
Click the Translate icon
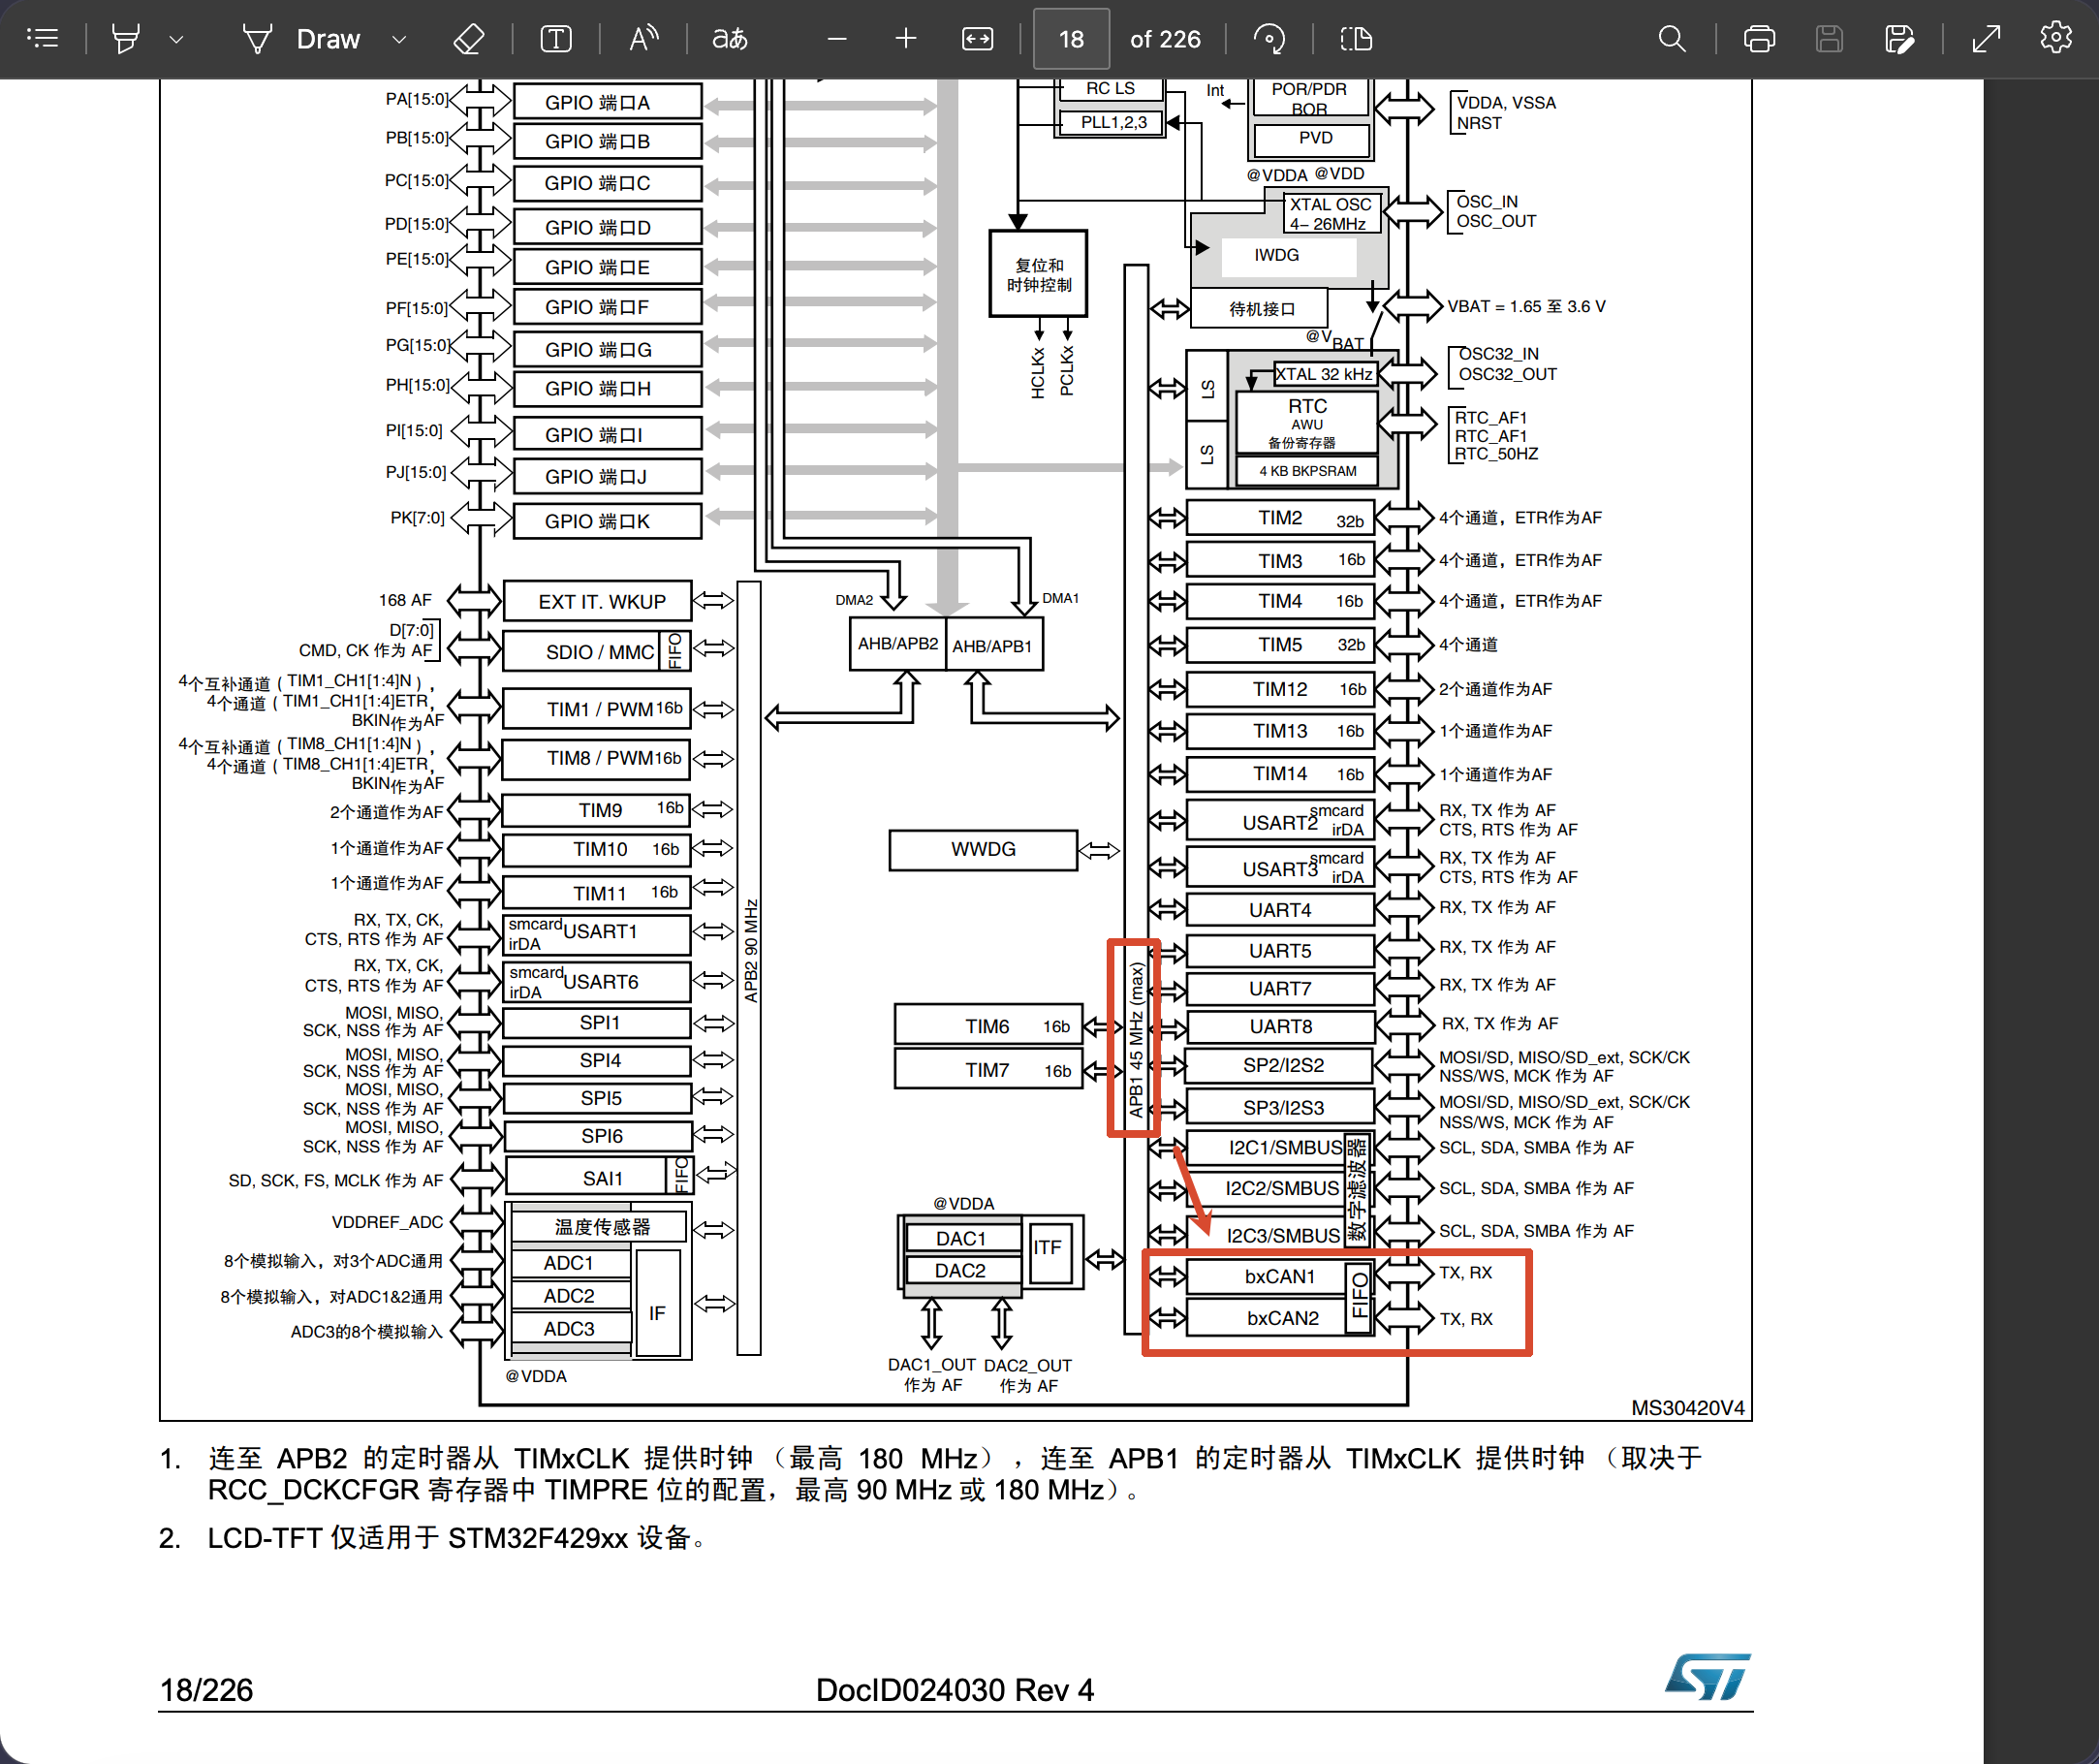pos(730,39)
